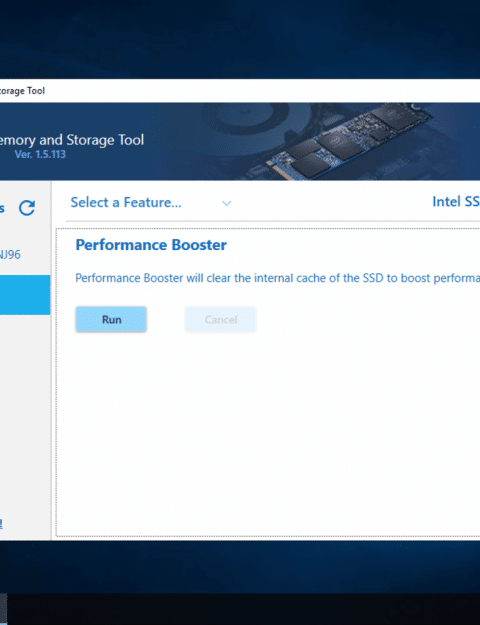The height and width of the screenshot is (625, 480).
Task: Click the Ver. 1.5.113 version label
Action: pos(40,154)
